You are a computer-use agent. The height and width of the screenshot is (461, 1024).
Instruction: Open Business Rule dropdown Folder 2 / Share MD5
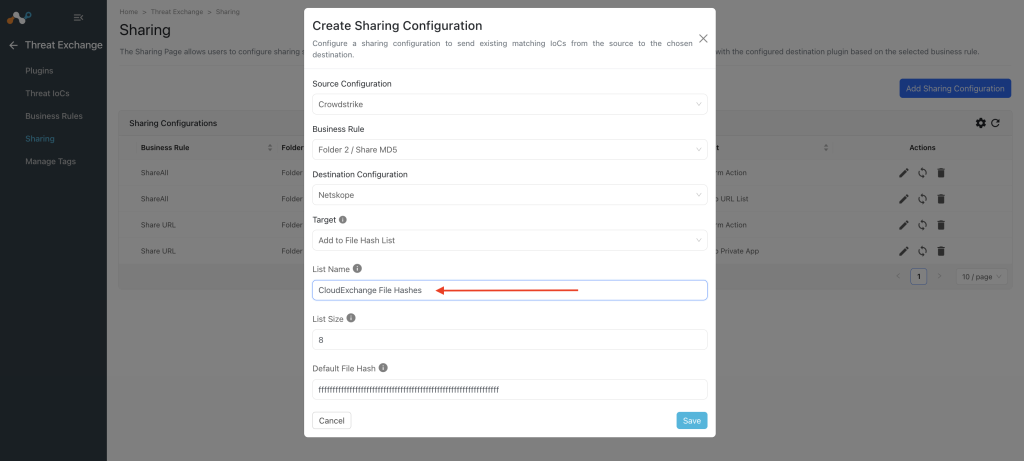(509, 150)
